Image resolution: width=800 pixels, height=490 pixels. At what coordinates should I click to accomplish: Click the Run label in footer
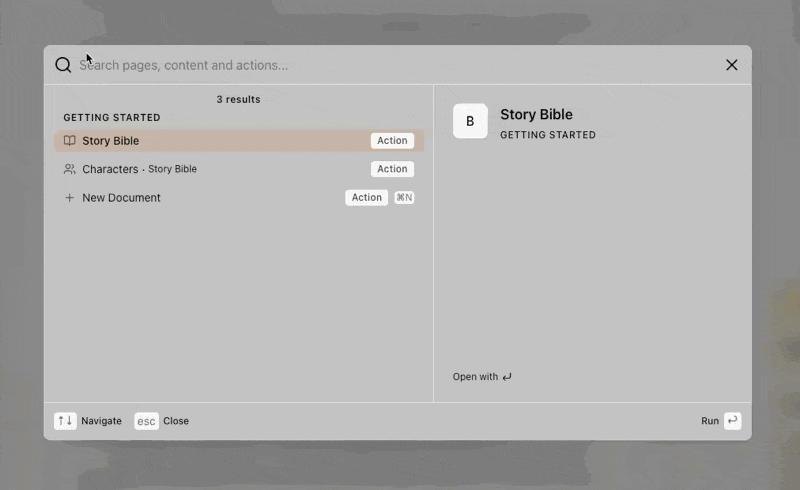tap(710, 421)
